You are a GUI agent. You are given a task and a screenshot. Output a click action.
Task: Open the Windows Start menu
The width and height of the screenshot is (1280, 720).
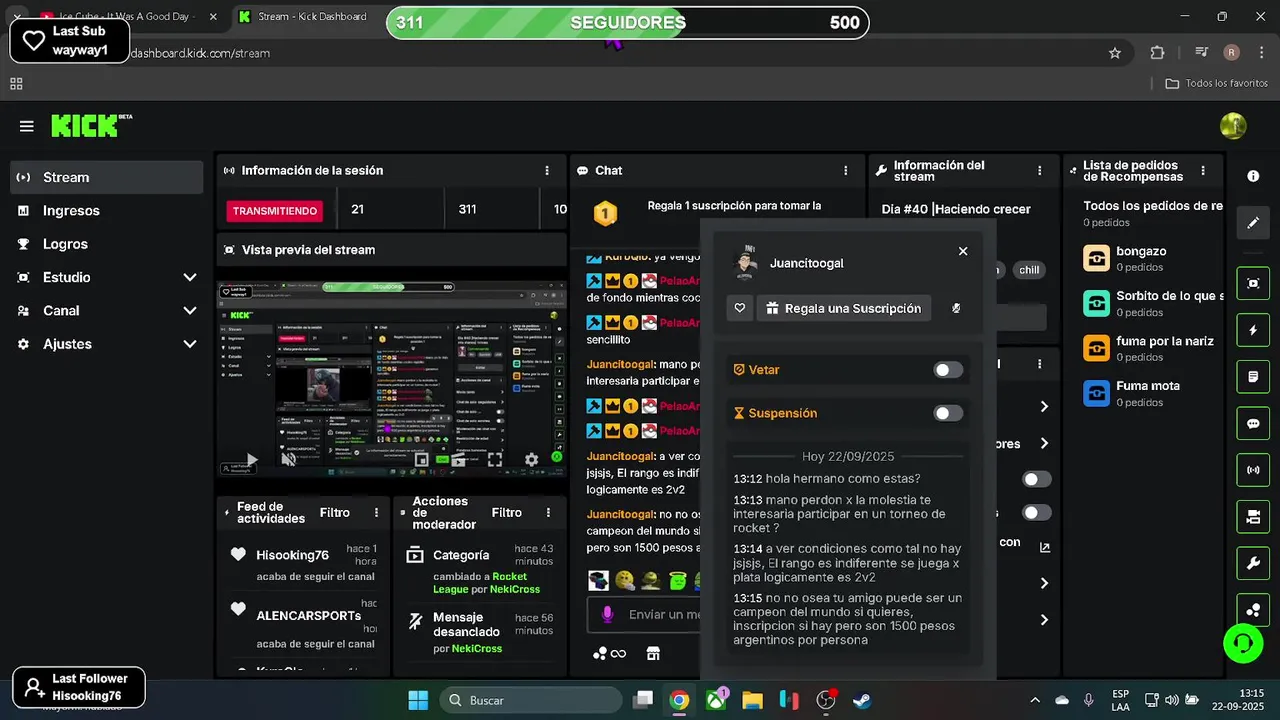(x=418, y=700)
